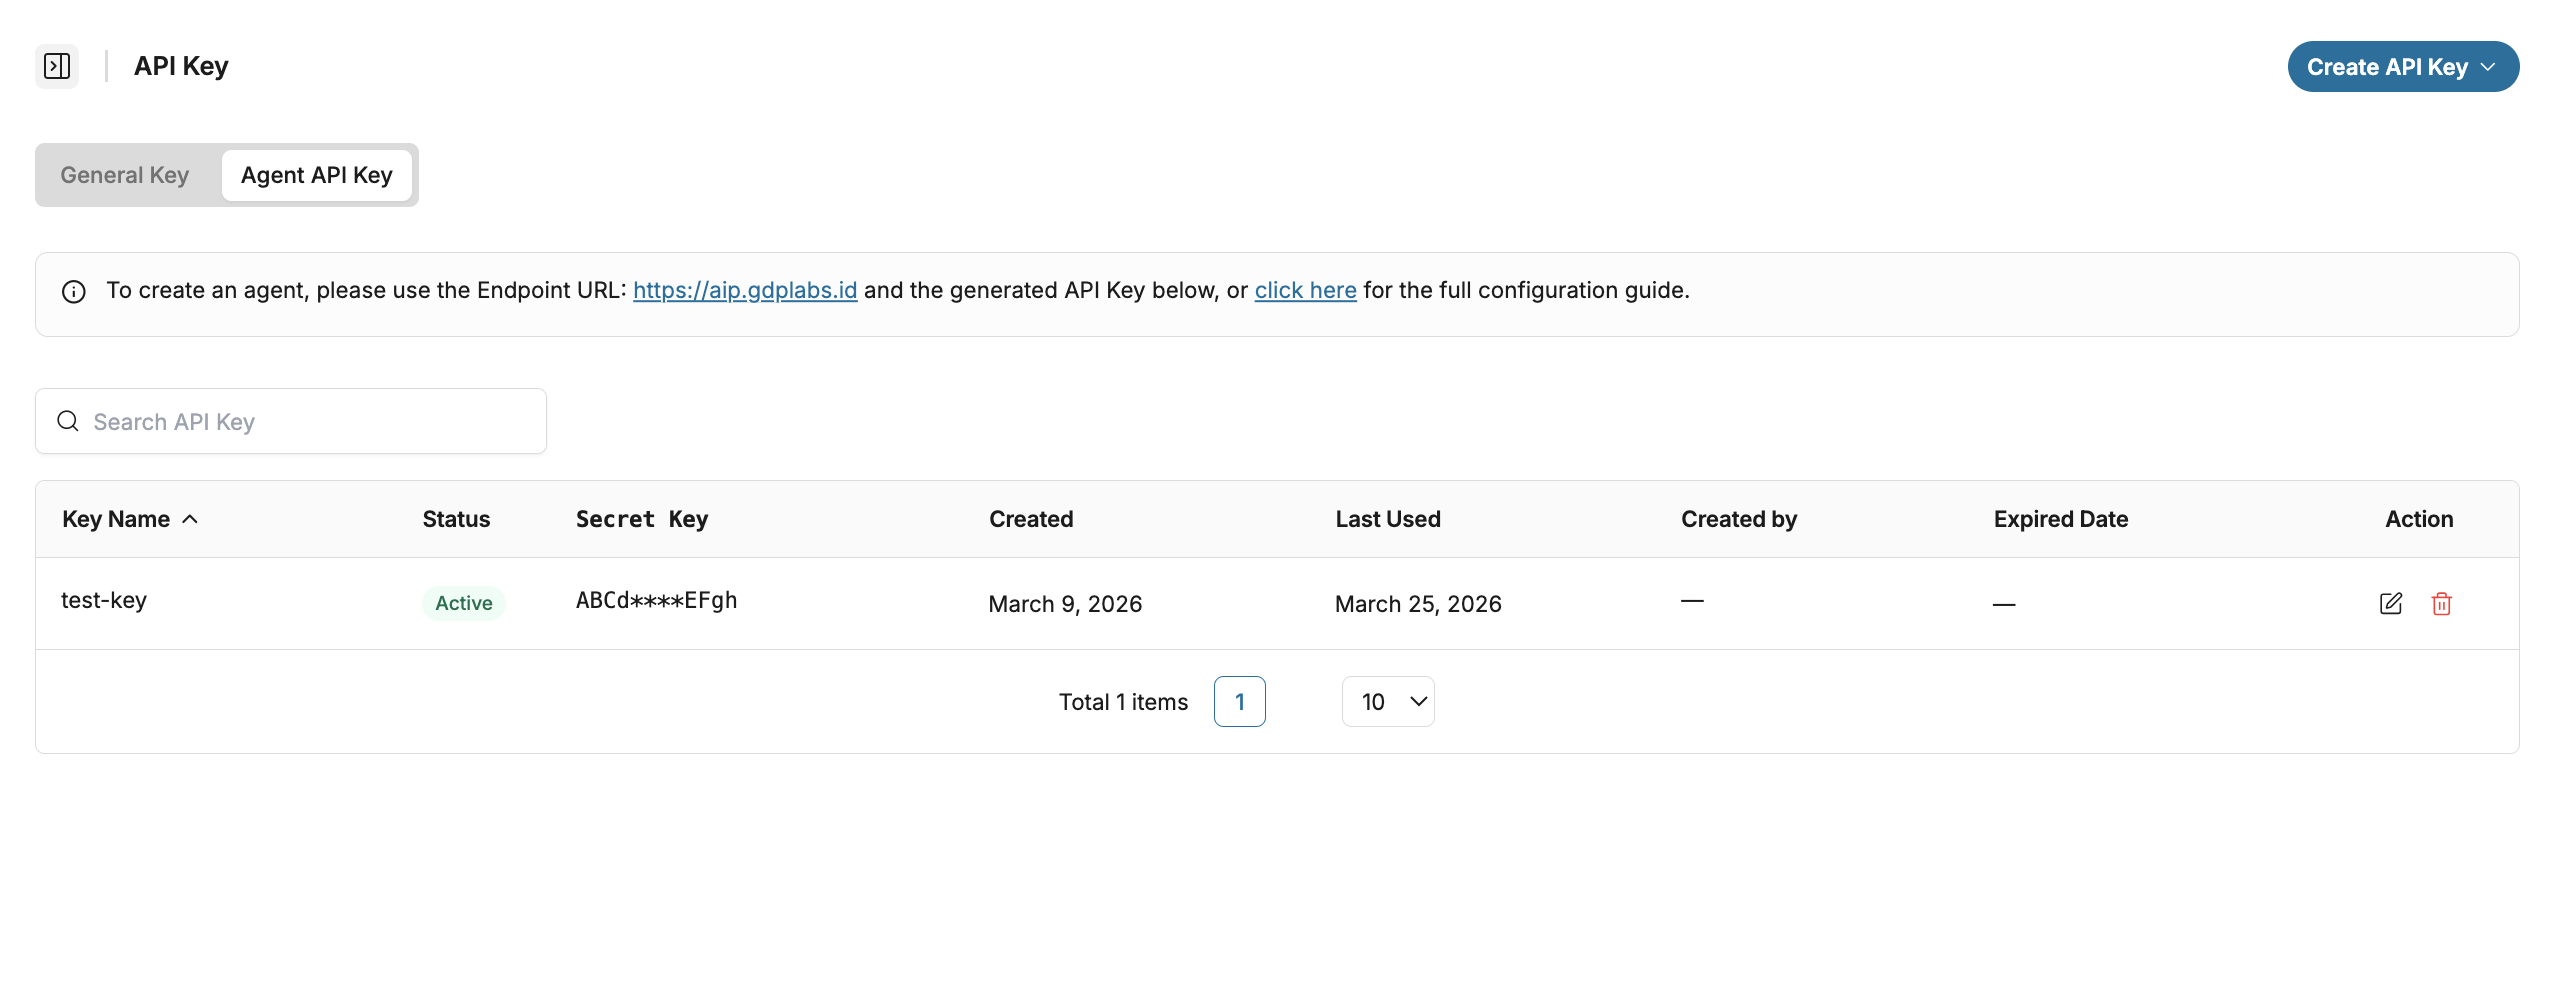Select the Agent API Key tab
The height and width of the screenshot is (984, 2550).
point(316,175)
